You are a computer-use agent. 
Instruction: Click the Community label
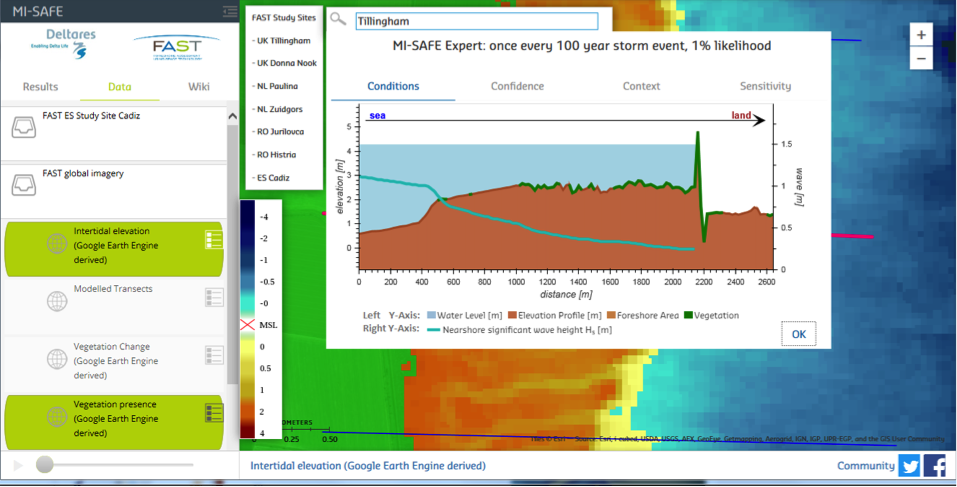[865, 466]
